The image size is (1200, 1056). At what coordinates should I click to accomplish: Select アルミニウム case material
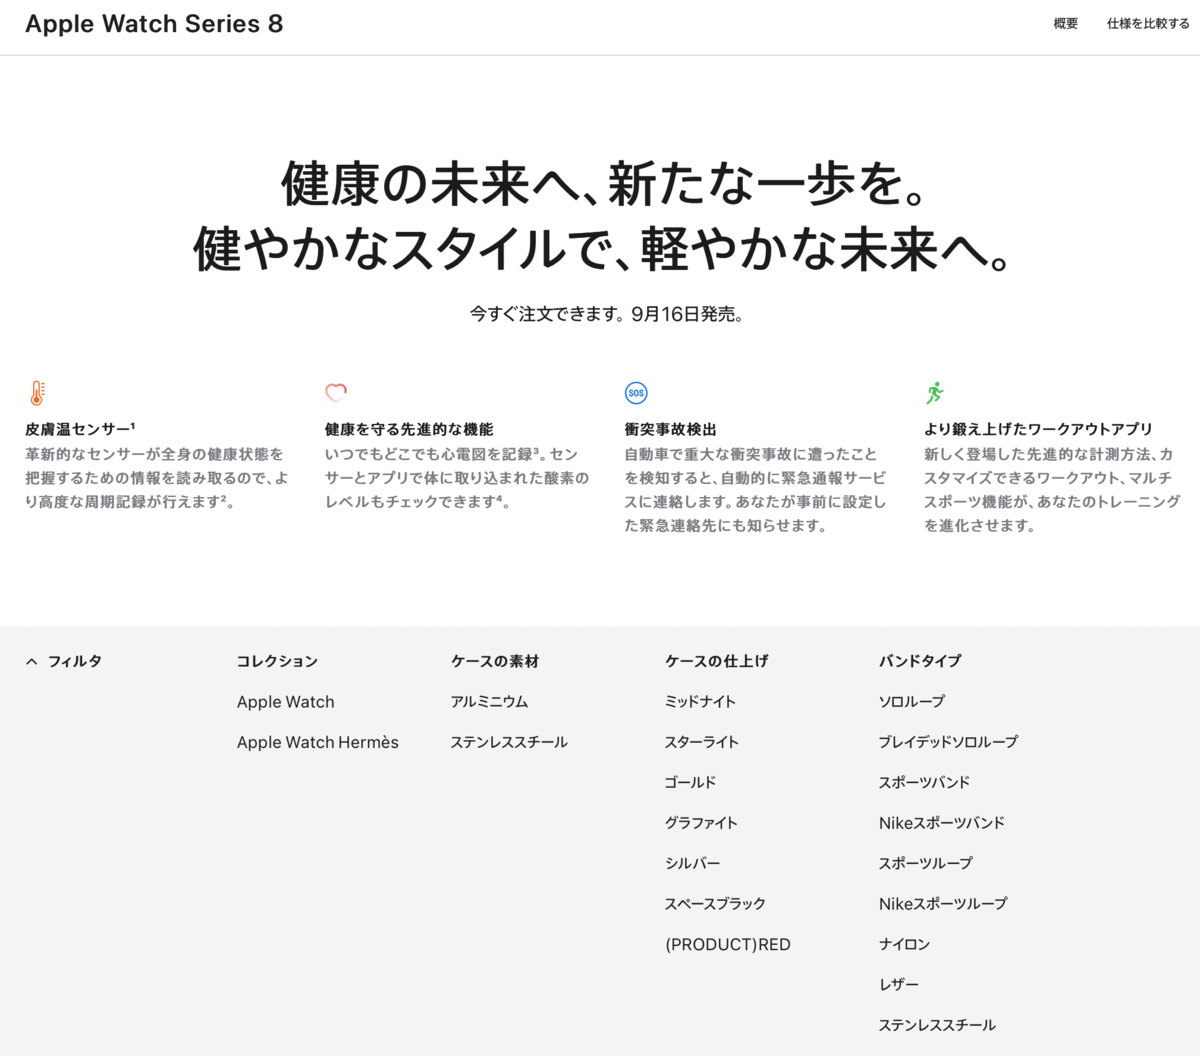[489, 702]
